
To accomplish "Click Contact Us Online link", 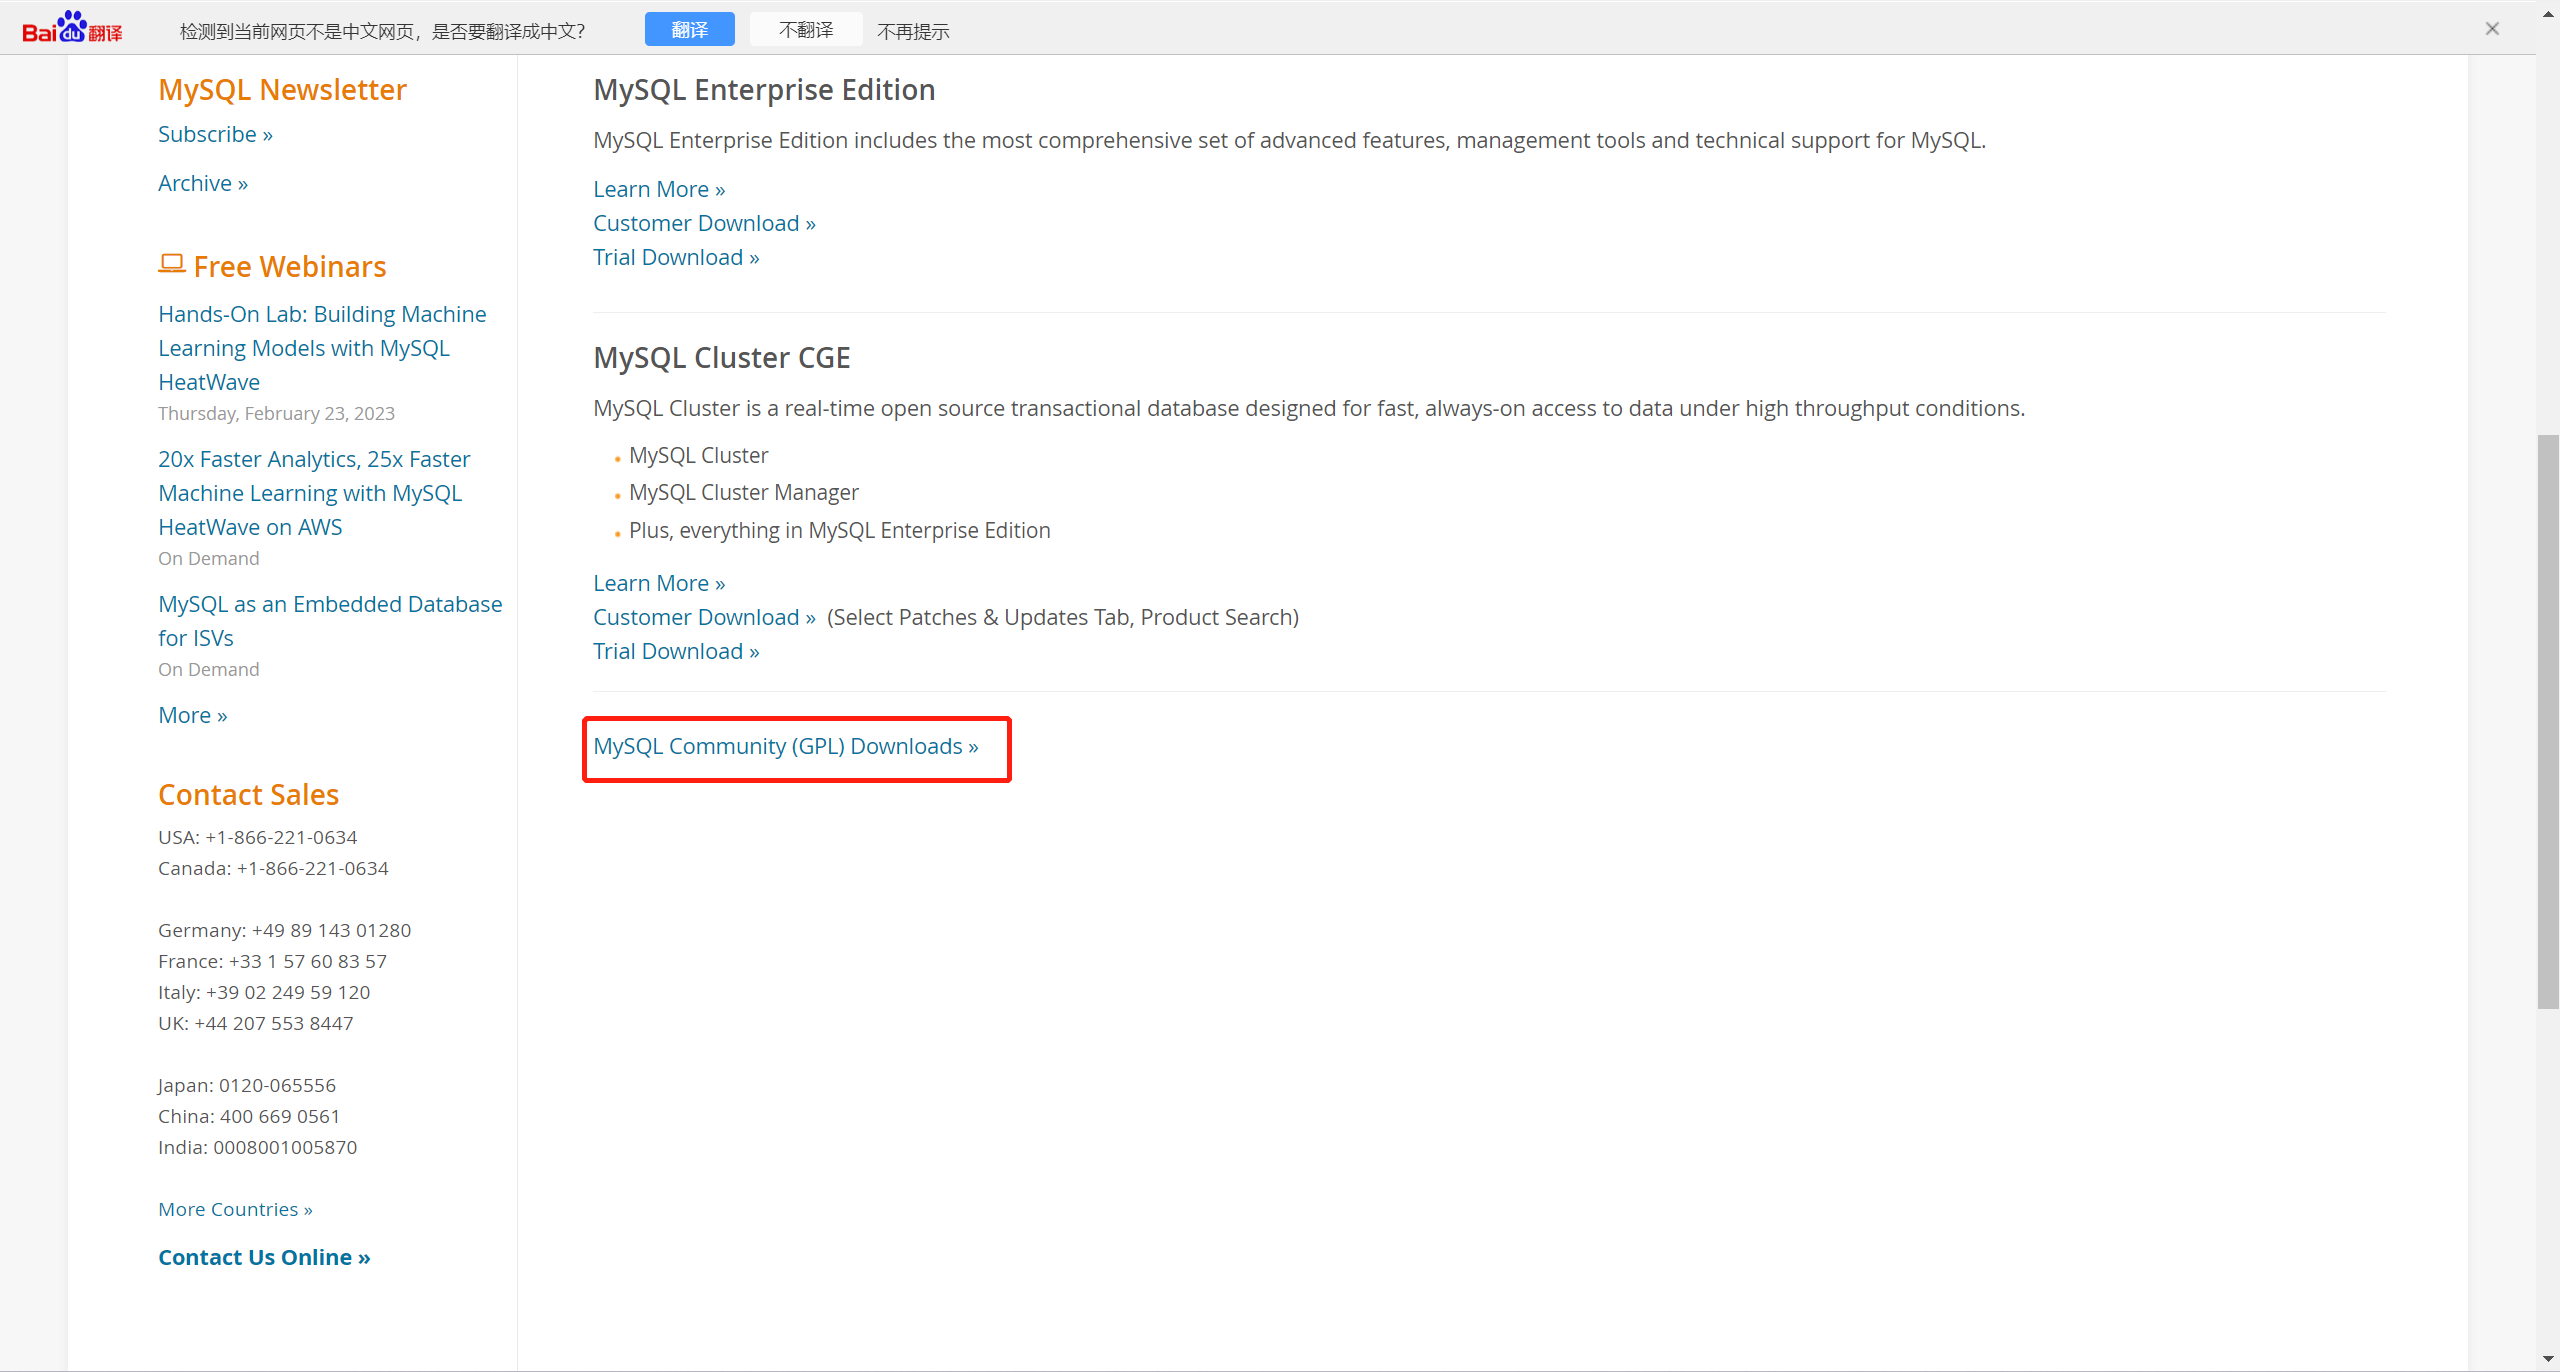I will click(264, 1257).
